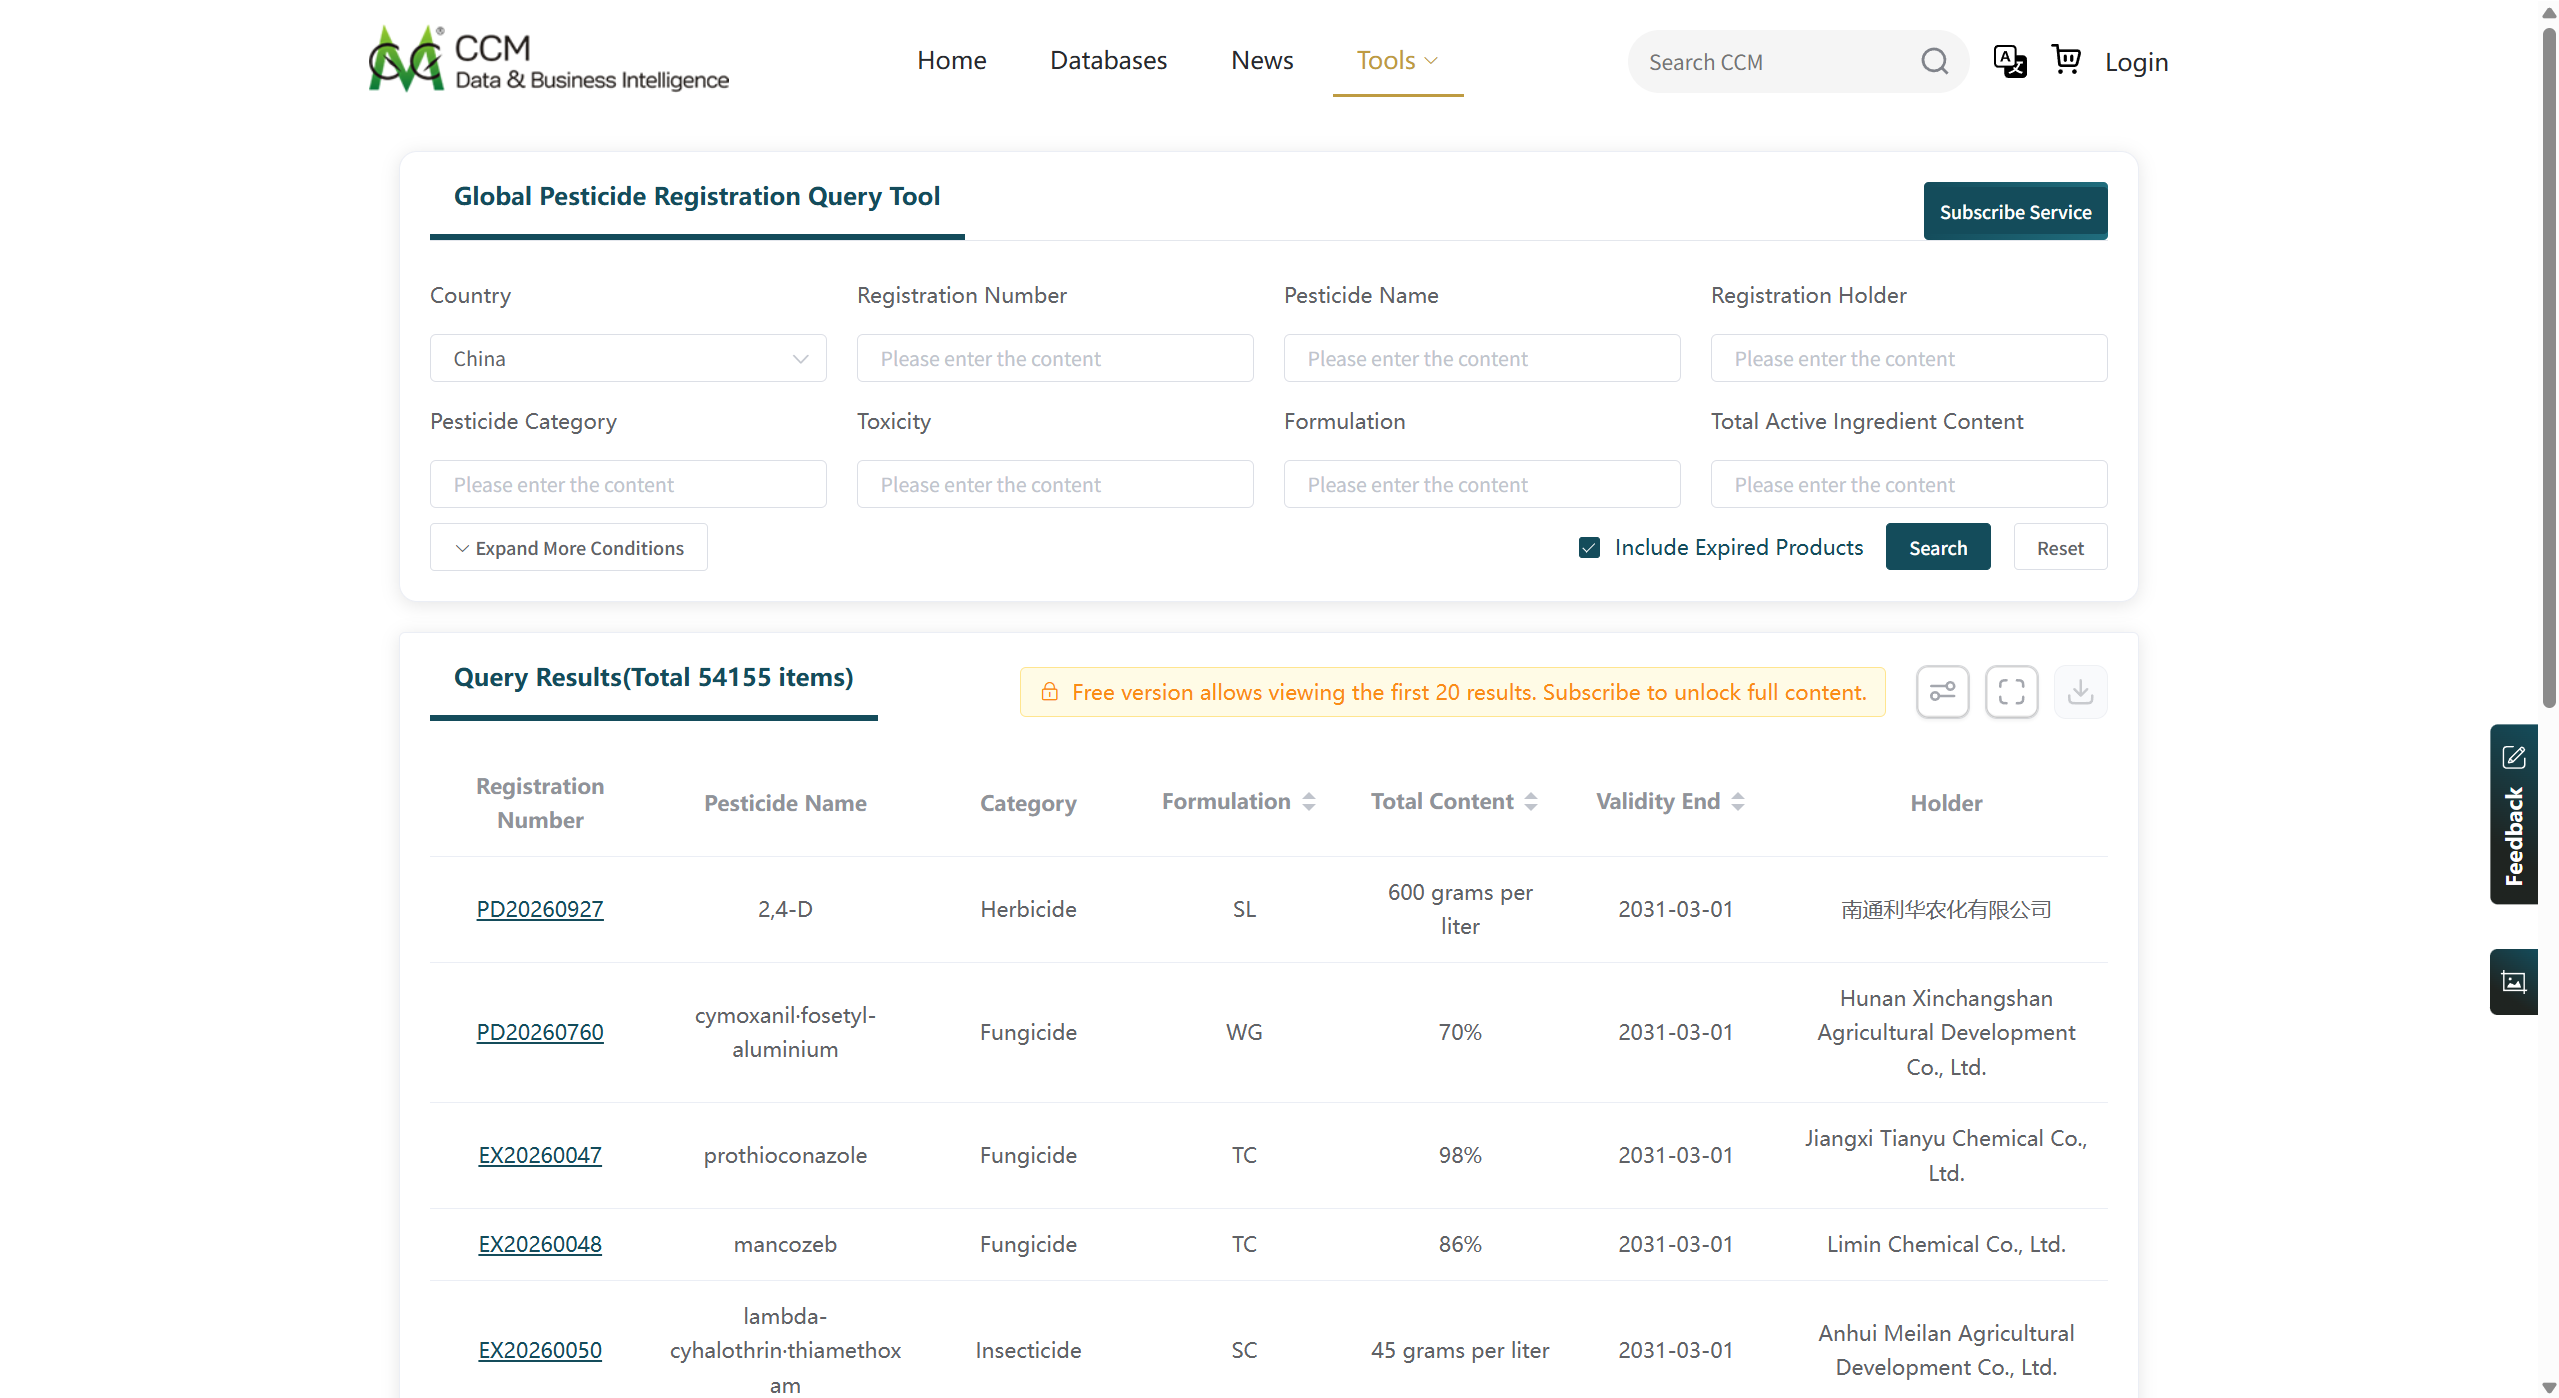The width and height of the screenshot is (2559, 1398).
Task: Click the Pesticide Name input field
Action: pyautogui.click(x=1482, y=359)
